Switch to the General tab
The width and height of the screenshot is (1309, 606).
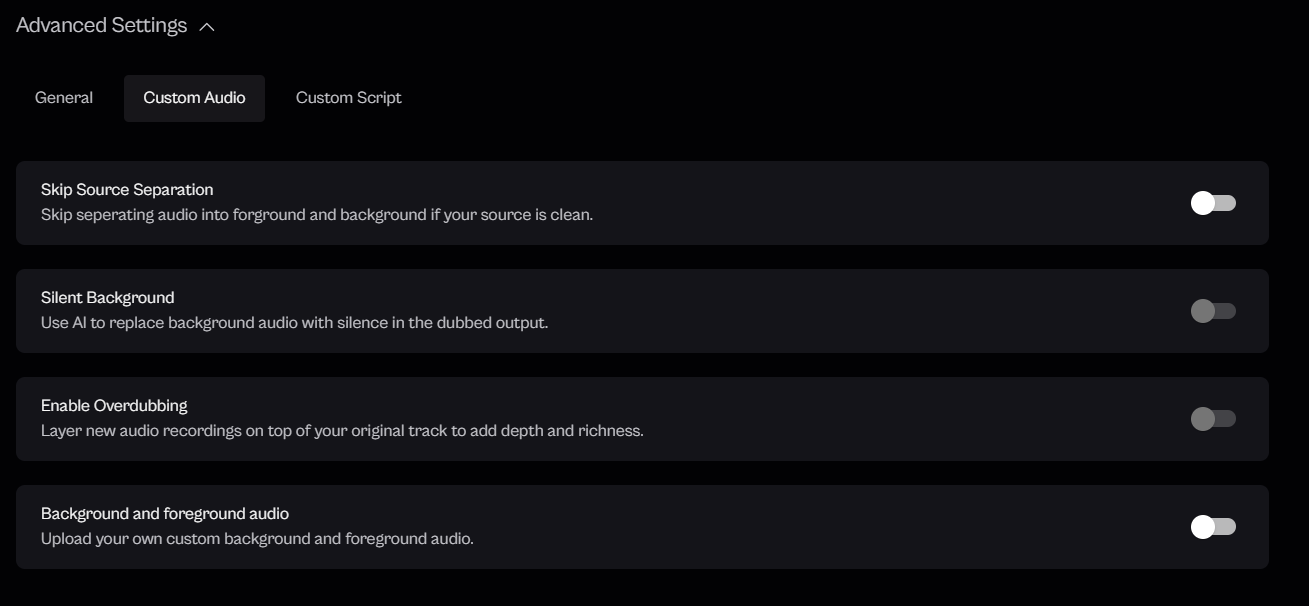pyautogui.click(x=64, y=98)
